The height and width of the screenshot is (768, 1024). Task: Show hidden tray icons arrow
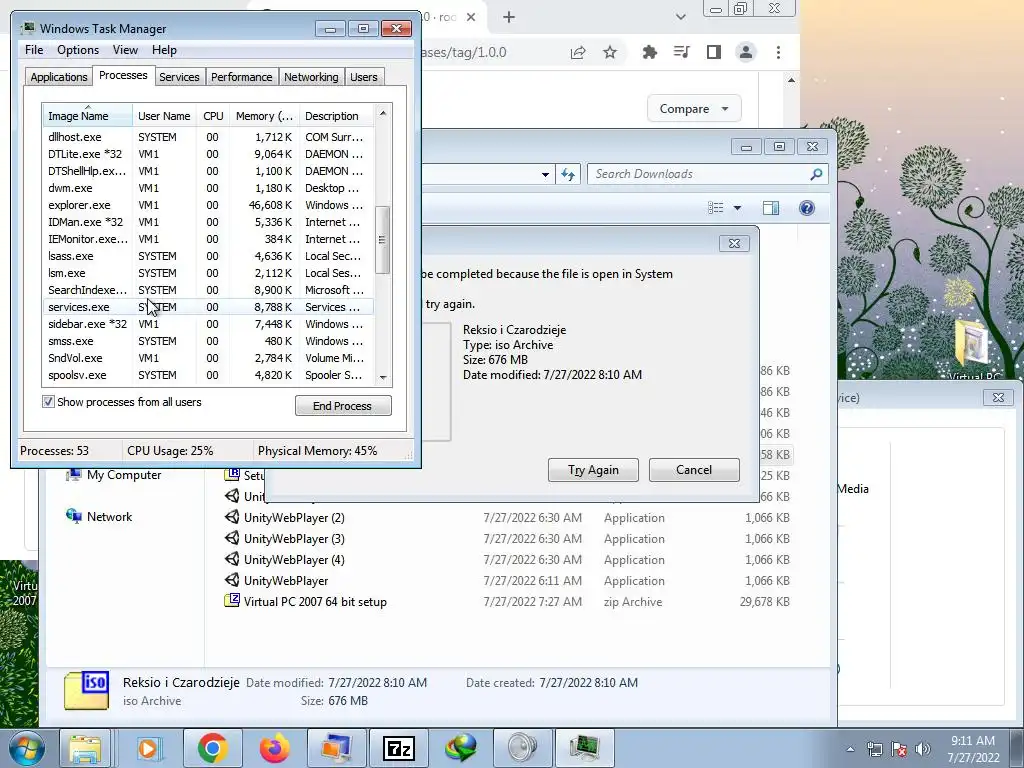[x=850, y=749]
